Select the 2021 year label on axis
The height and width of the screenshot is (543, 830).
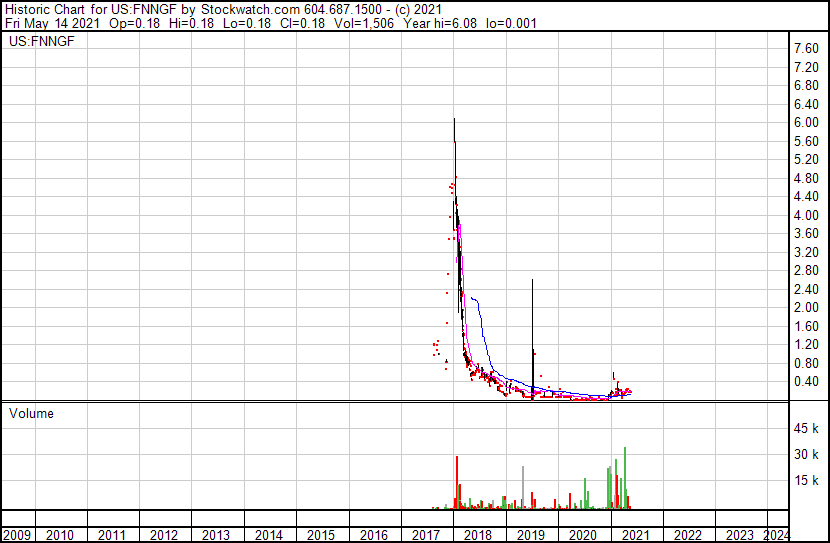pyautogui.click(x=635, y=535)
